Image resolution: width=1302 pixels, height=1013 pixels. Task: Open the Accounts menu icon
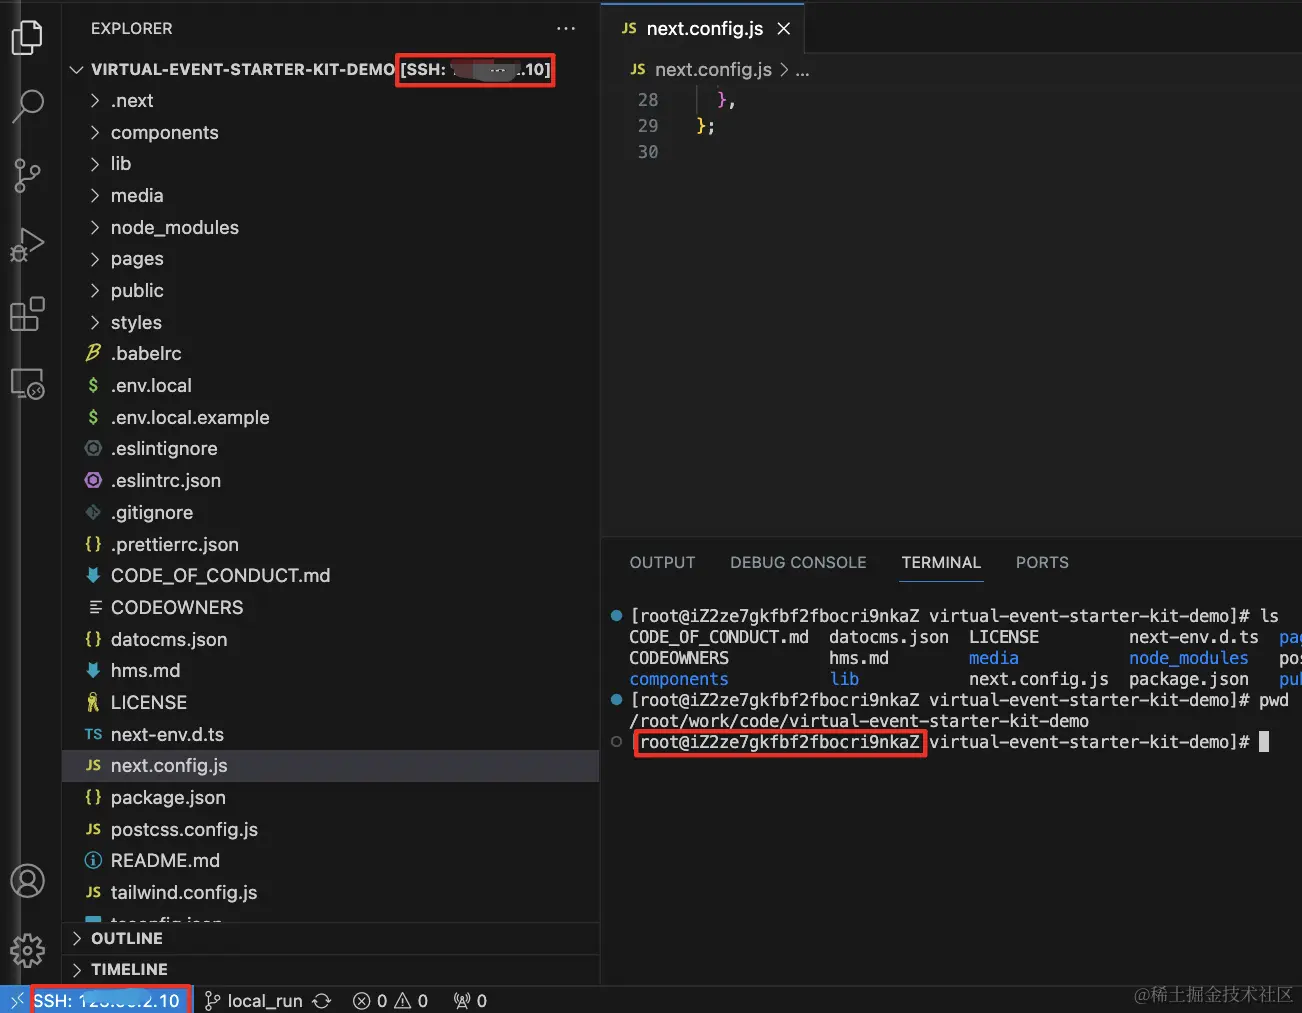pyautogui.click(x=27, y=881)
